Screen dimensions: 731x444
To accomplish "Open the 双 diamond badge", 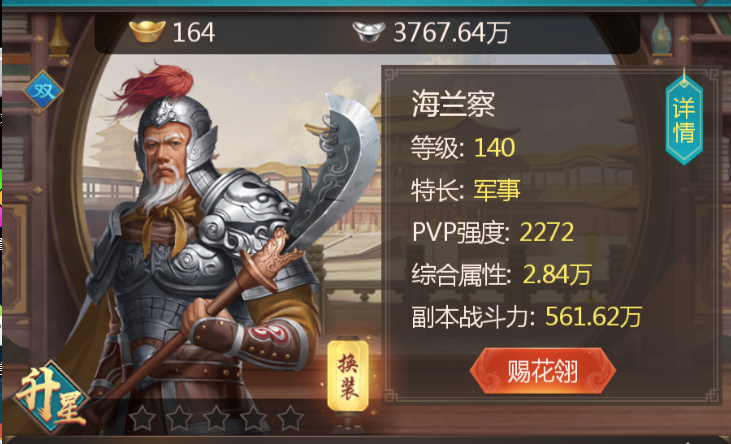I will click(43, 91).
